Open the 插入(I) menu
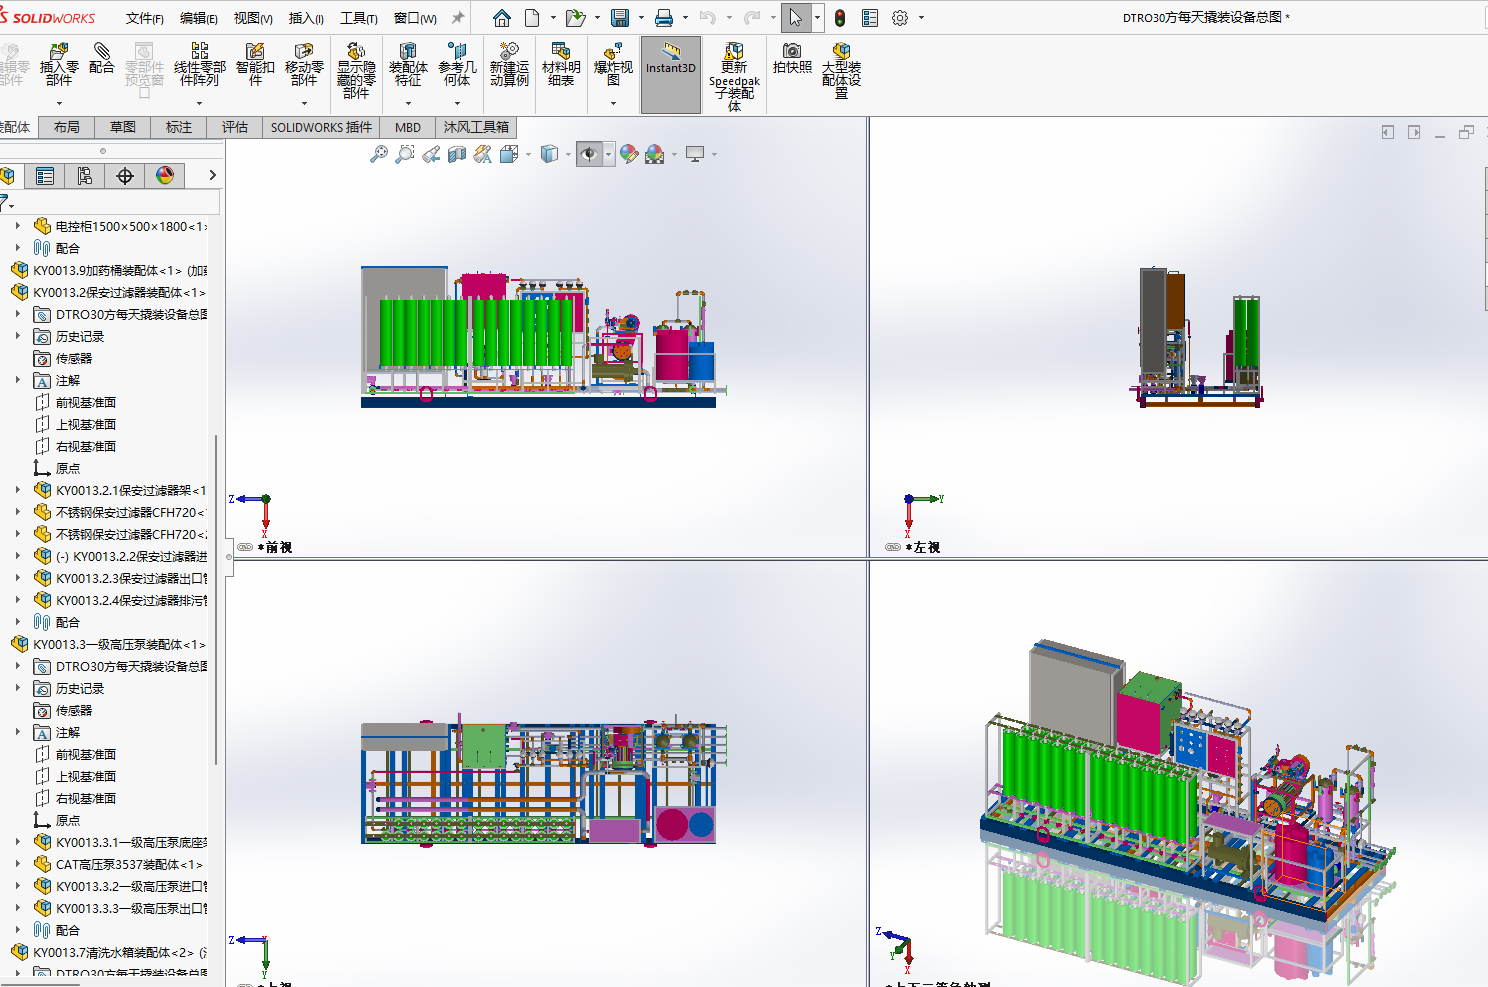 (306, 18)
